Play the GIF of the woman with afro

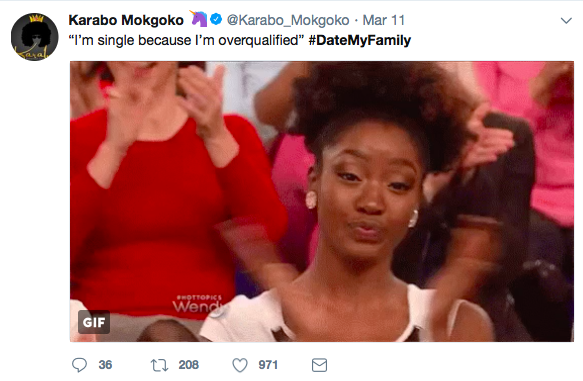coord(322,201)
